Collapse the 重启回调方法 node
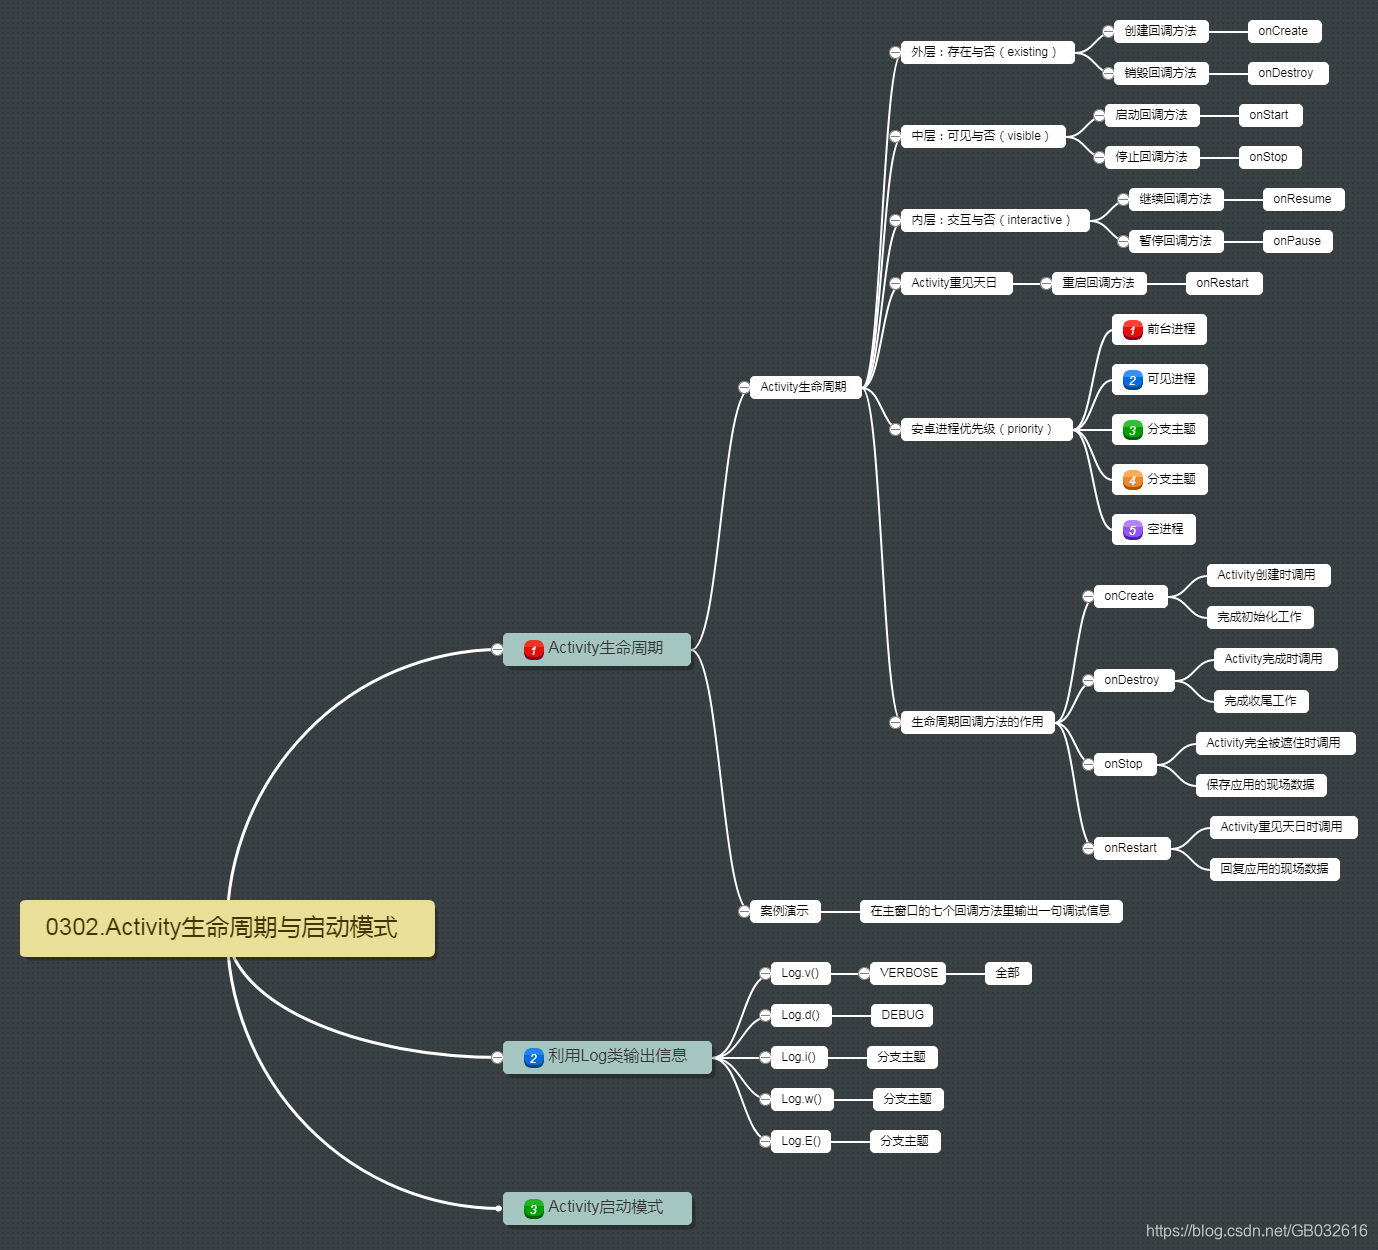The image size is (1378, 1250). pos(1046,283)
